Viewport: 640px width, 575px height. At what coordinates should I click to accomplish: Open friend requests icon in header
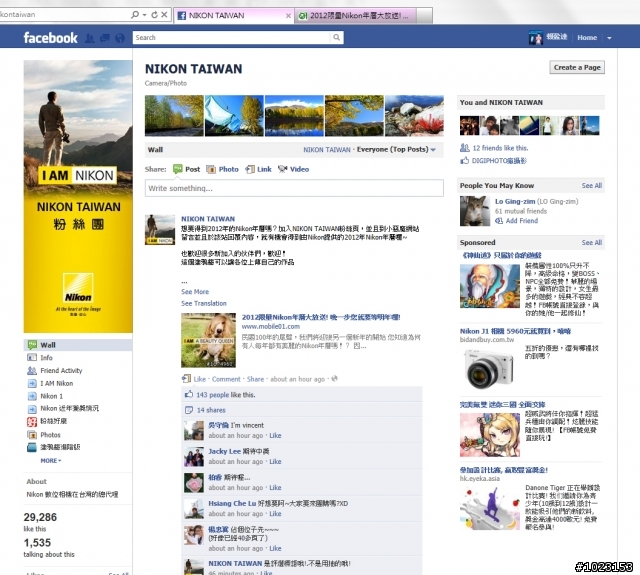pos(89,38)
